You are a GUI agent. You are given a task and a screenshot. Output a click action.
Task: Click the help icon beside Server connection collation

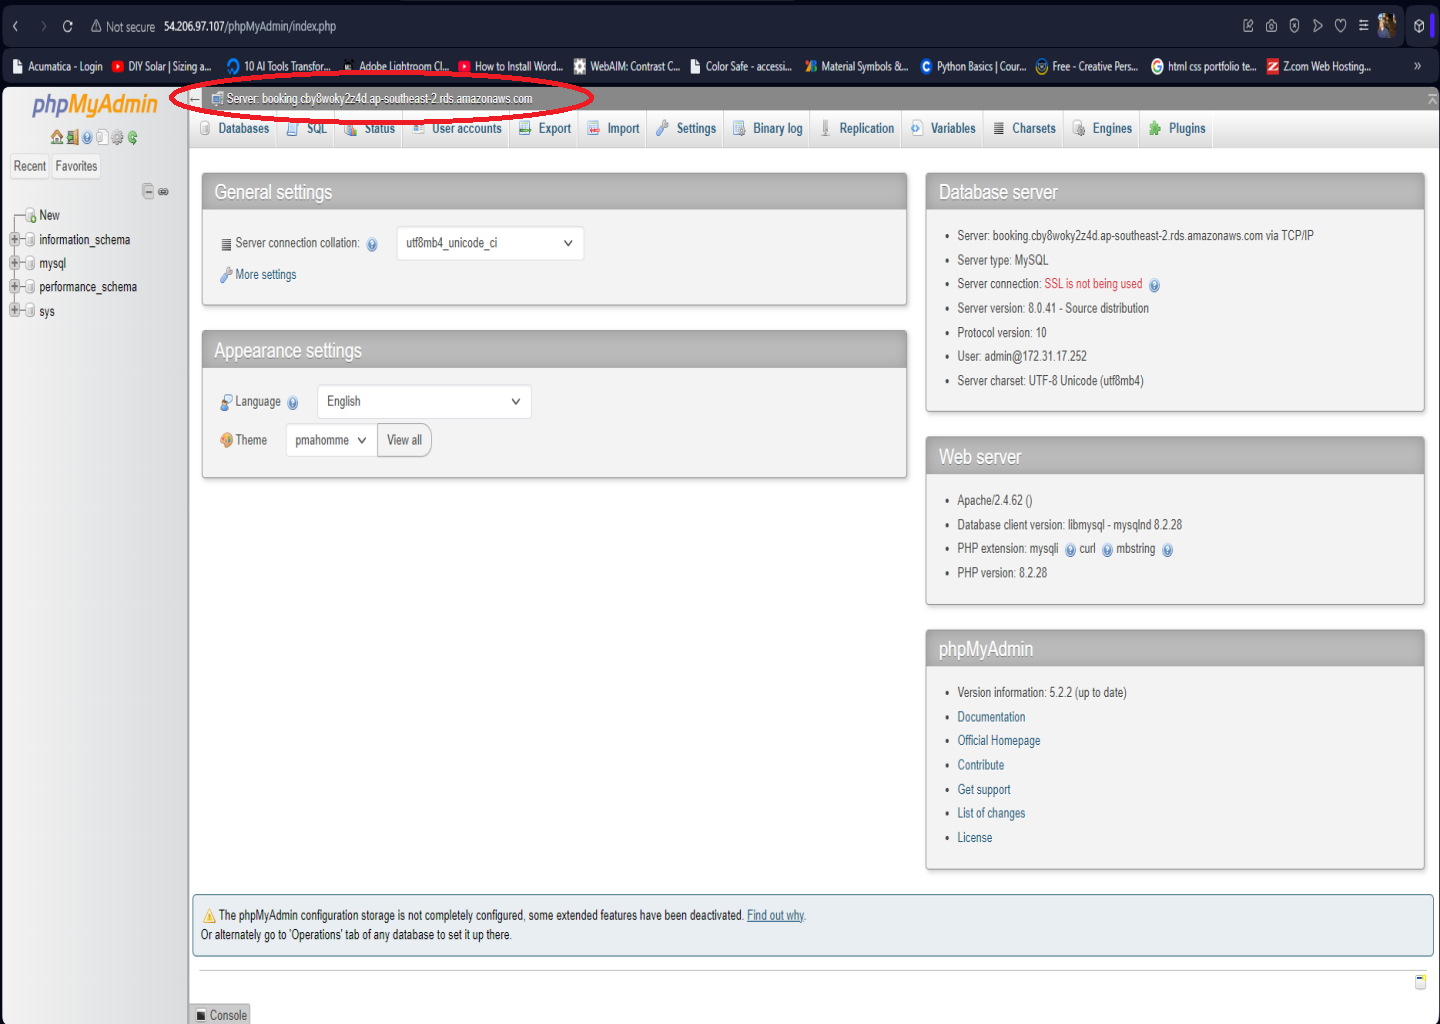[x=372, y=244]
